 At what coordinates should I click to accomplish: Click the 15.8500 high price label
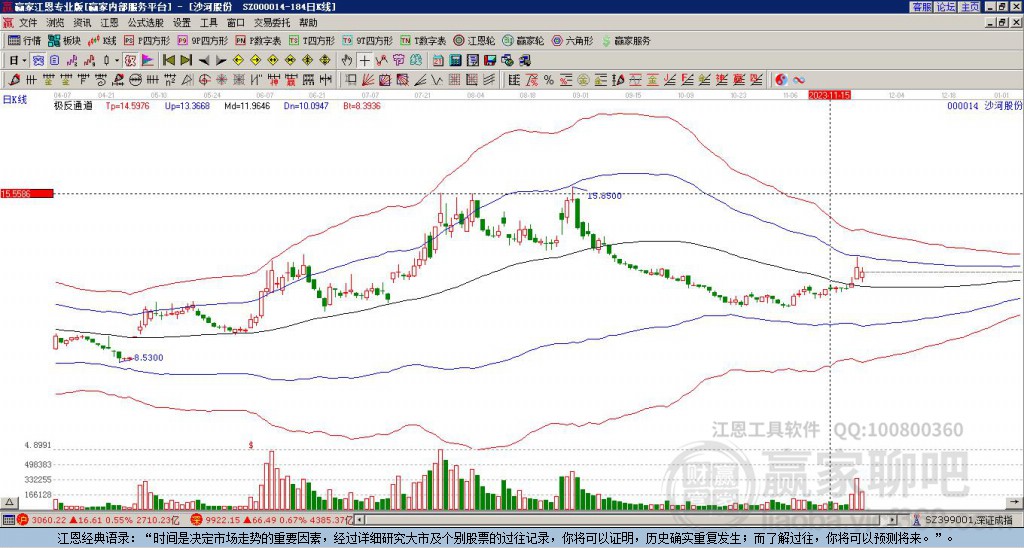pos(605,196)
